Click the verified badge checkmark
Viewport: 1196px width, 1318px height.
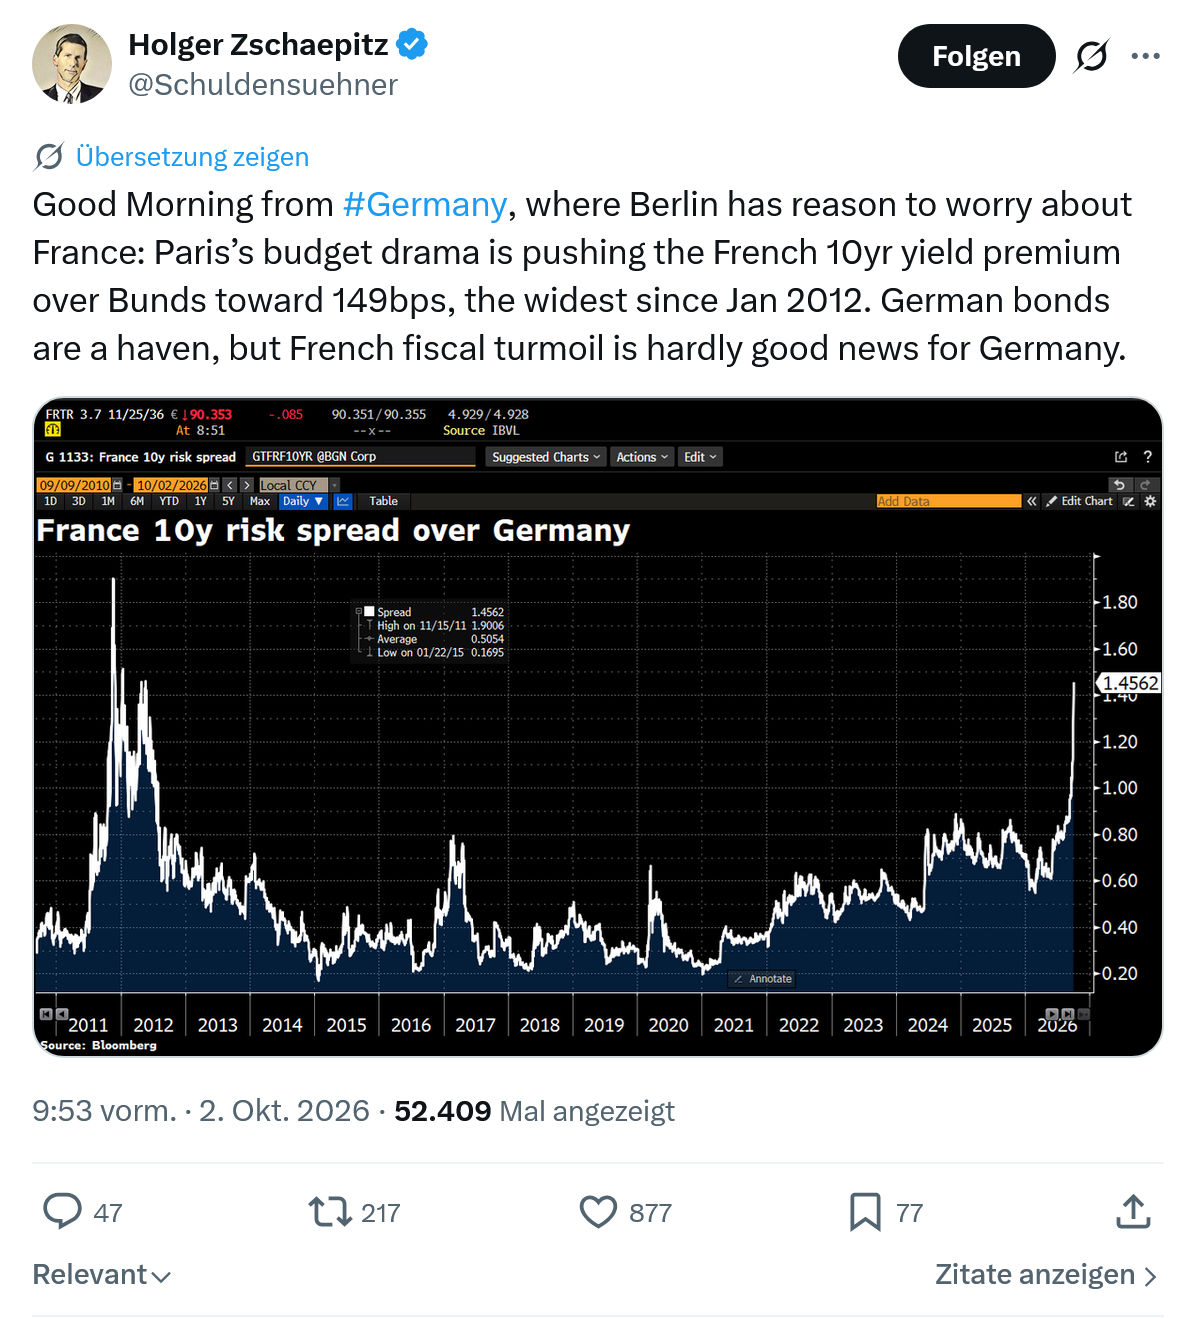coord(412,44)
